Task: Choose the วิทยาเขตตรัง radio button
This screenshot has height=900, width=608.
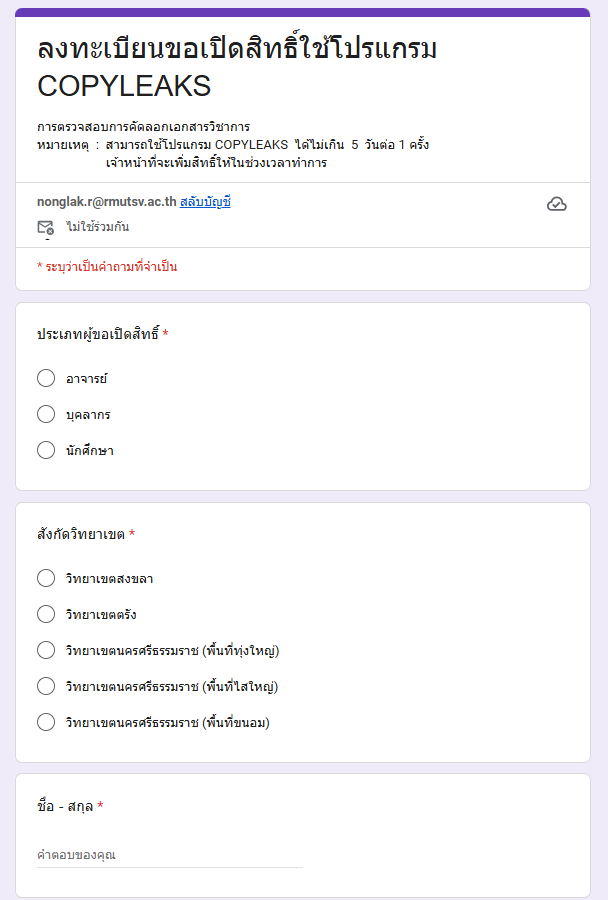Action: pos(46,614)
